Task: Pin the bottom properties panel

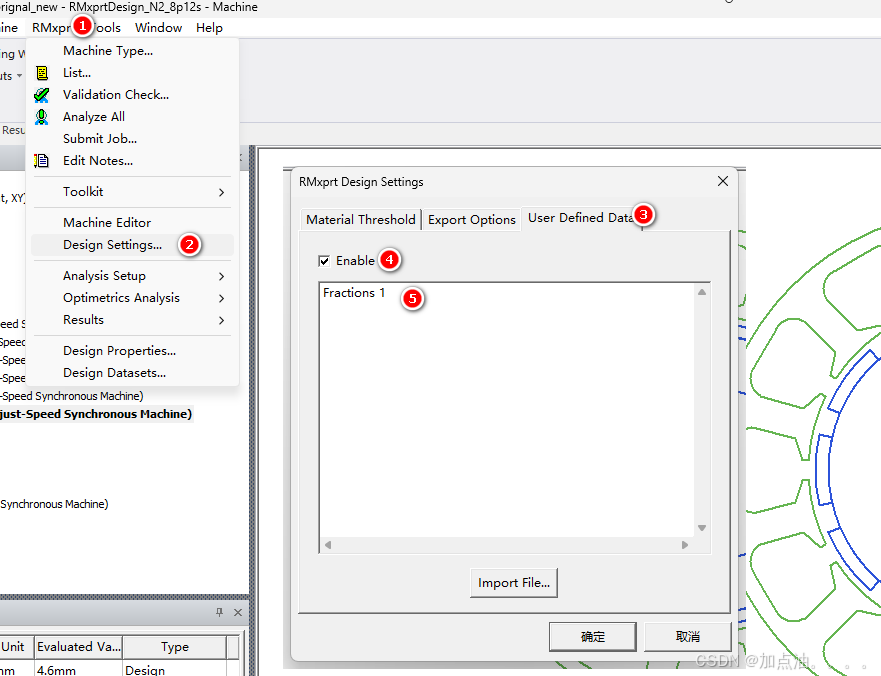Action: [219, 612]
